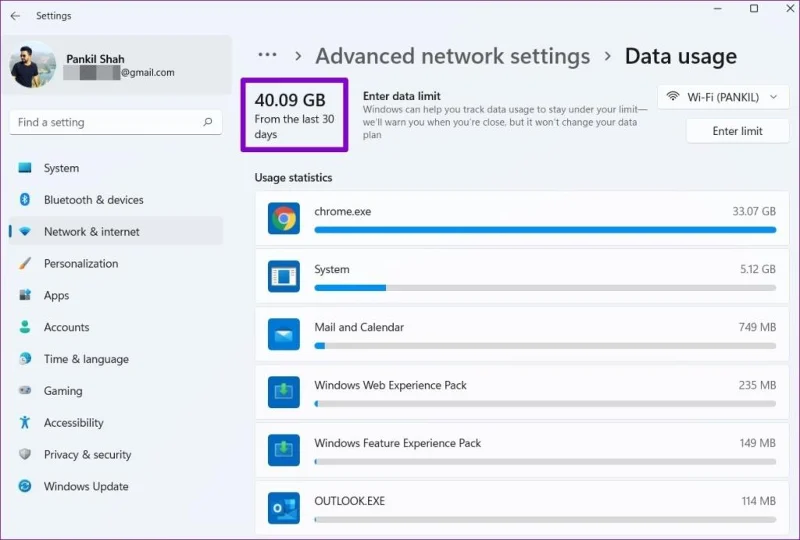Click the Apps sidebar icon
800x540 pixels.
(x=25, y=294)
